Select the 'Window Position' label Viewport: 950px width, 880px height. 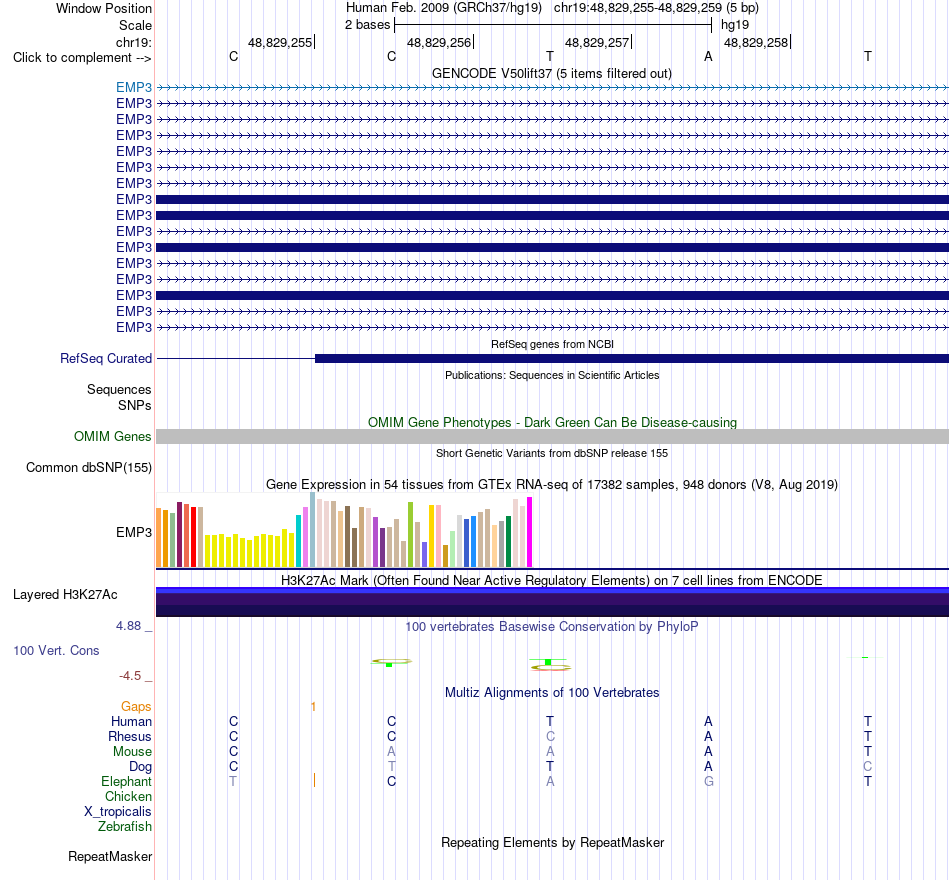[x=104, y=8]
